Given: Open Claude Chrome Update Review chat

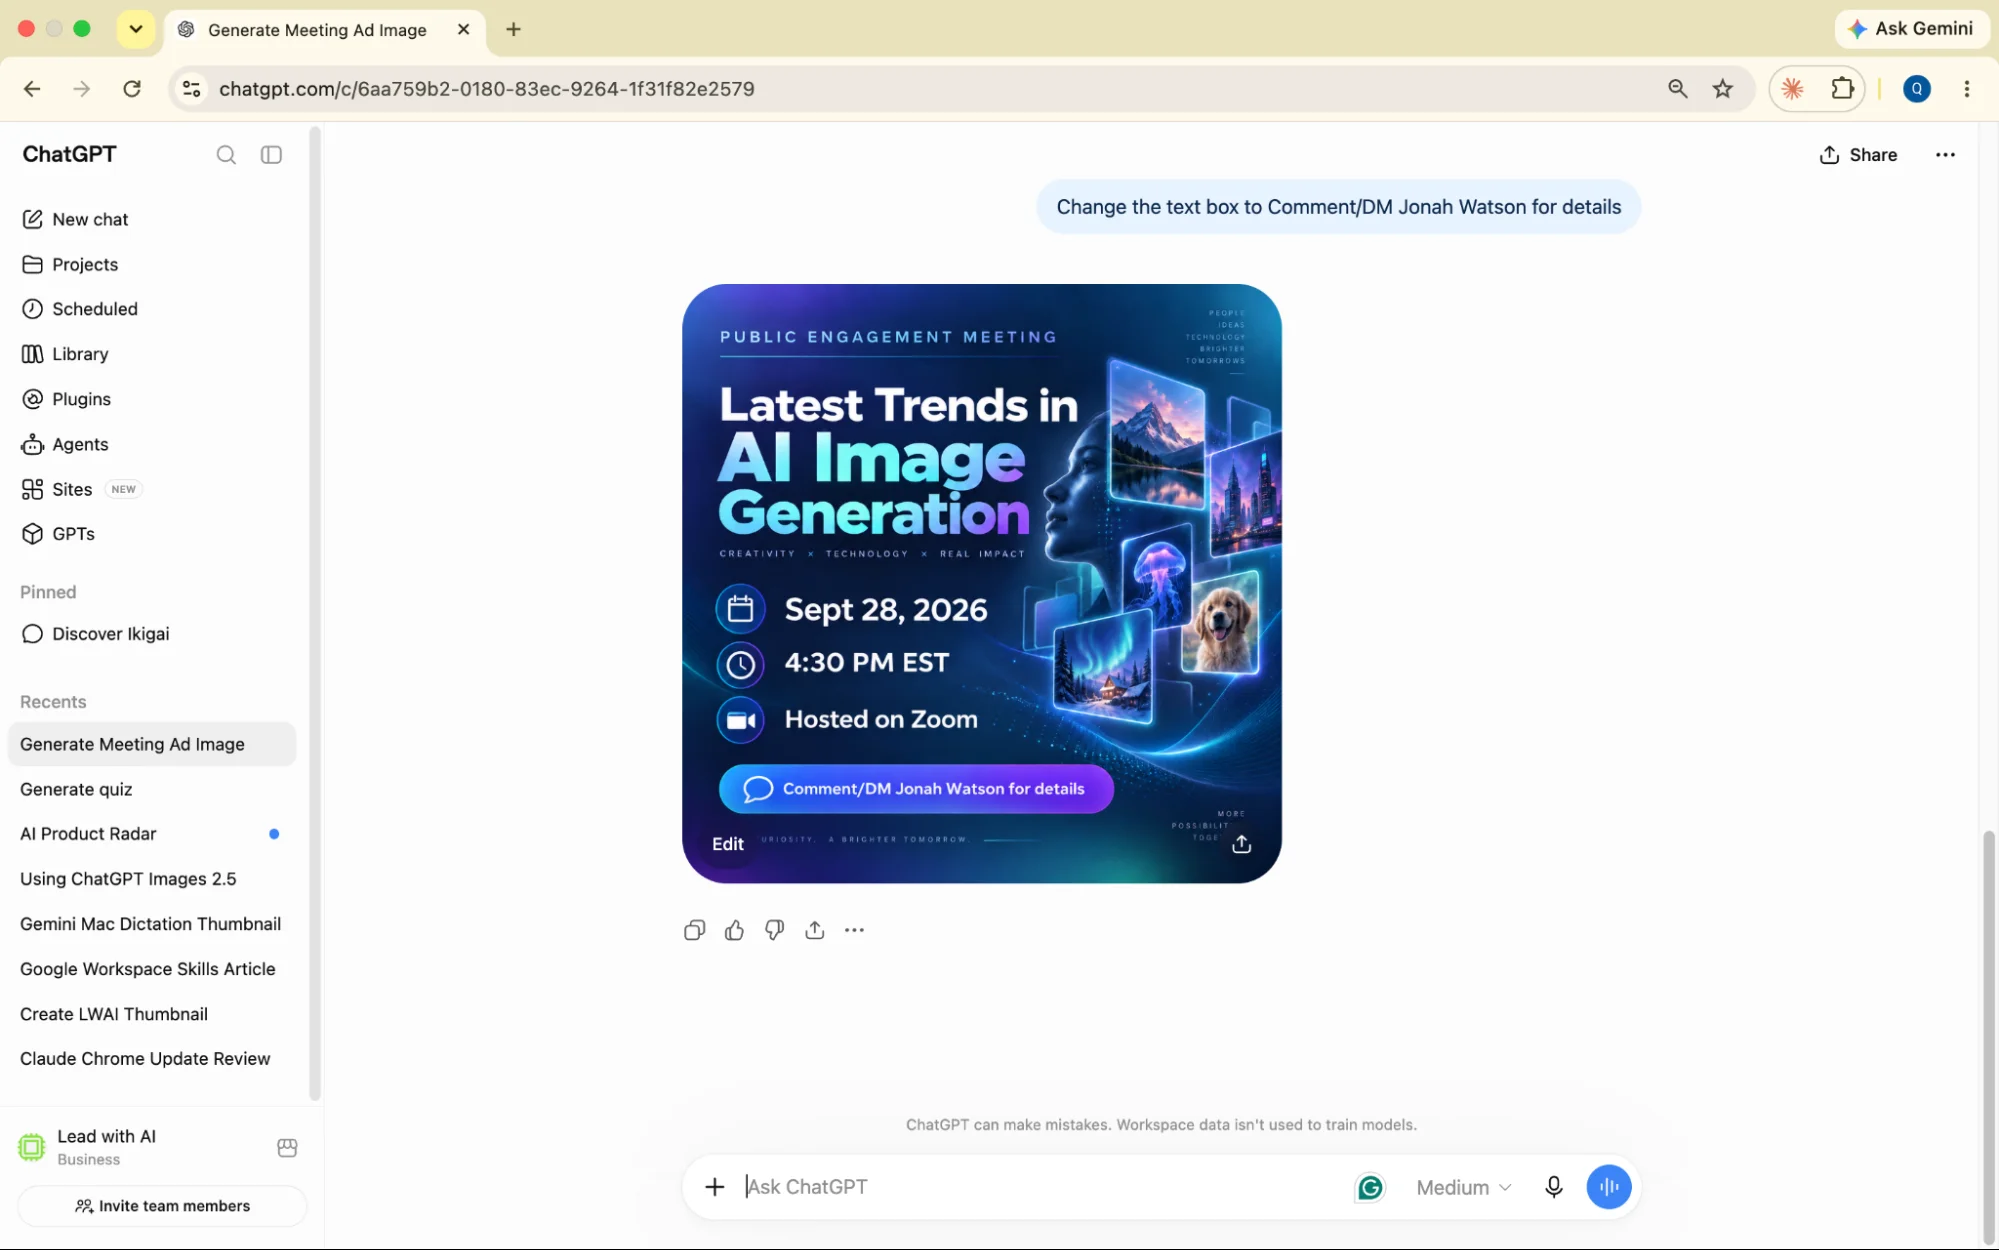Looking at the screenshot, I should click(x=150, y=1059).
